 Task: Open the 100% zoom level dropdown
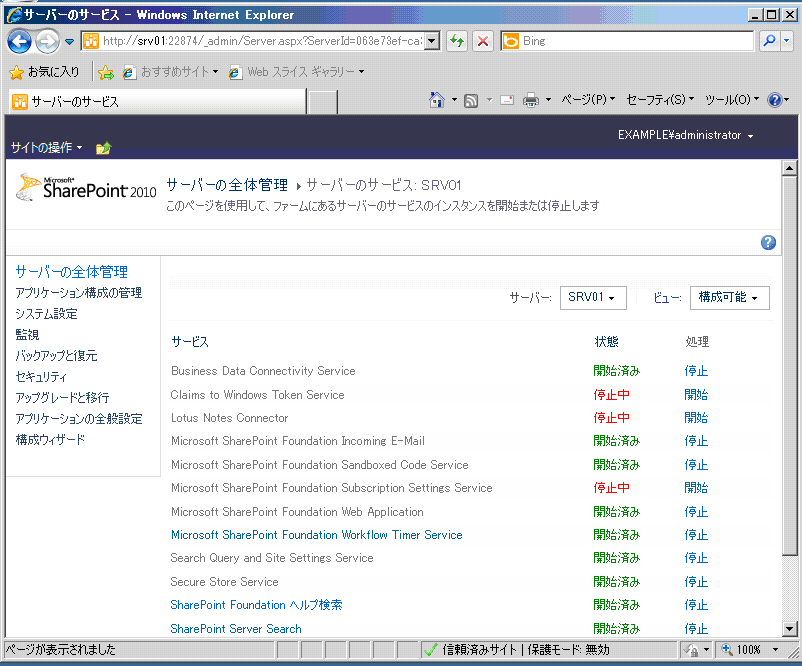tap(775, 650)
